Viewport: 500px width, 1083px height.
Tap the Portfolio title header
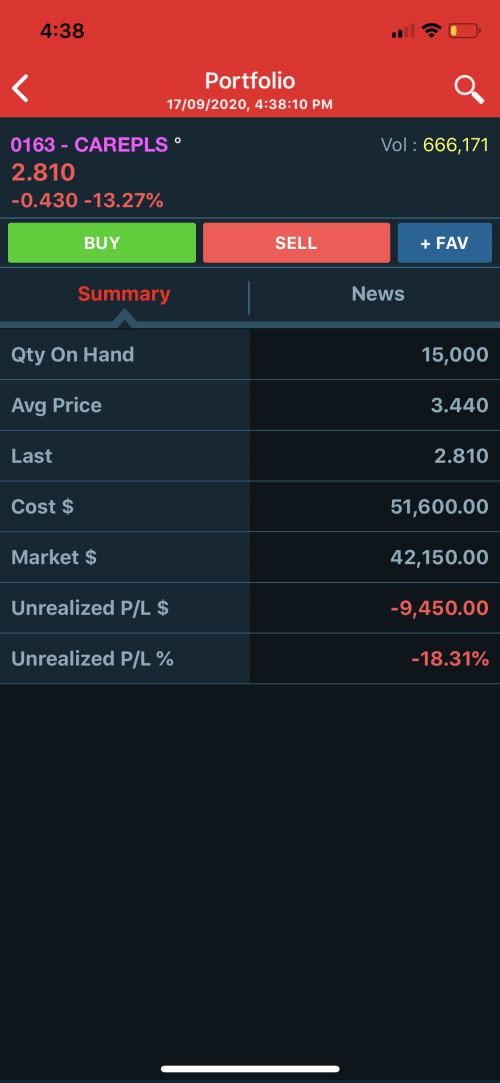(250, 82)
